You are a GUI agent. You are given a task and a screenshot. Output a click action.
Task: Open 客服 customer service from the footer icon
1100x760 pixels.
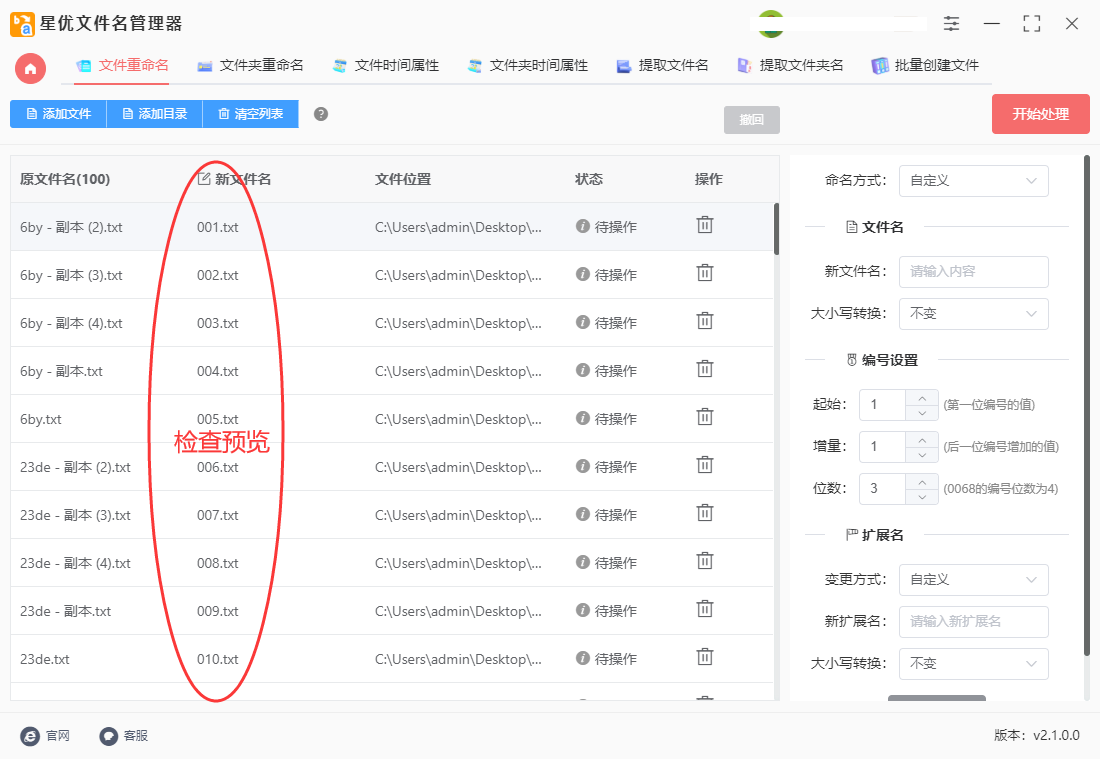[x=106, y=736]
